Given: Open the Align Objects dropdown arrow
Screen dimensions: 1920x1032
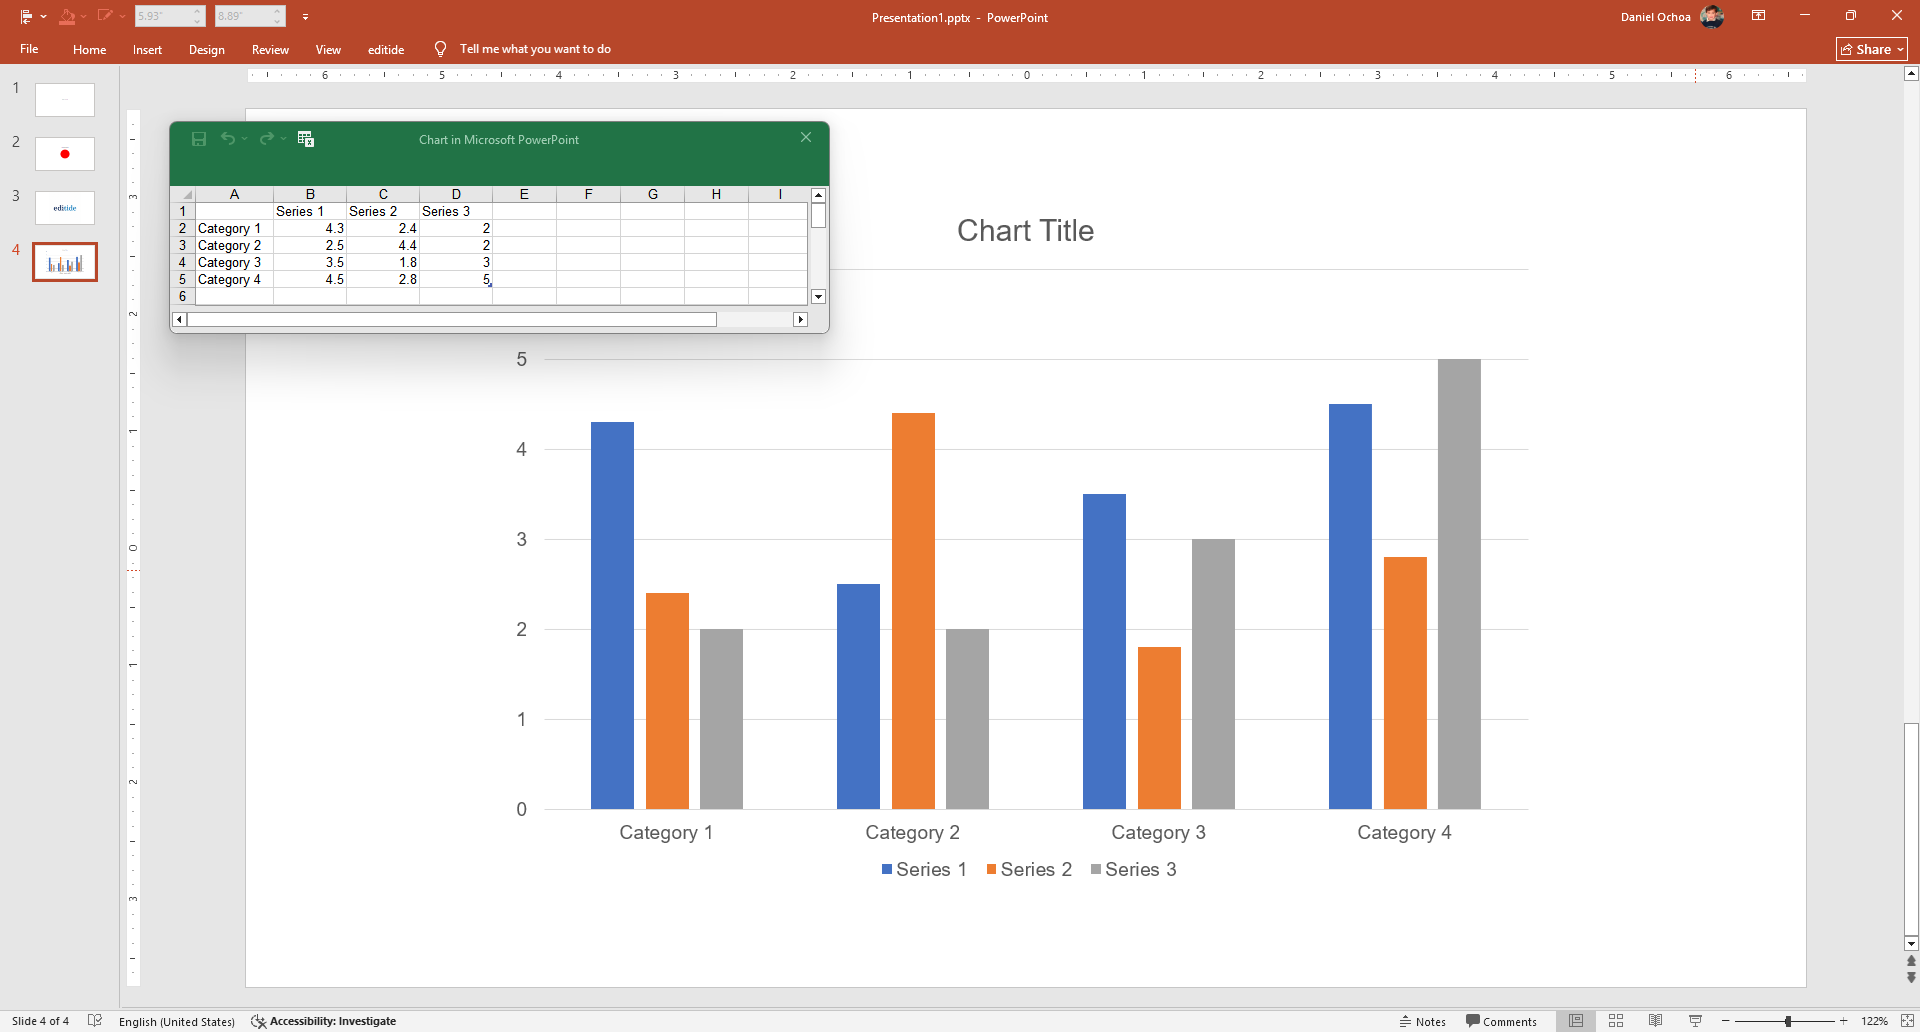Looking at the screenshot, I should [x=44, y=17].
